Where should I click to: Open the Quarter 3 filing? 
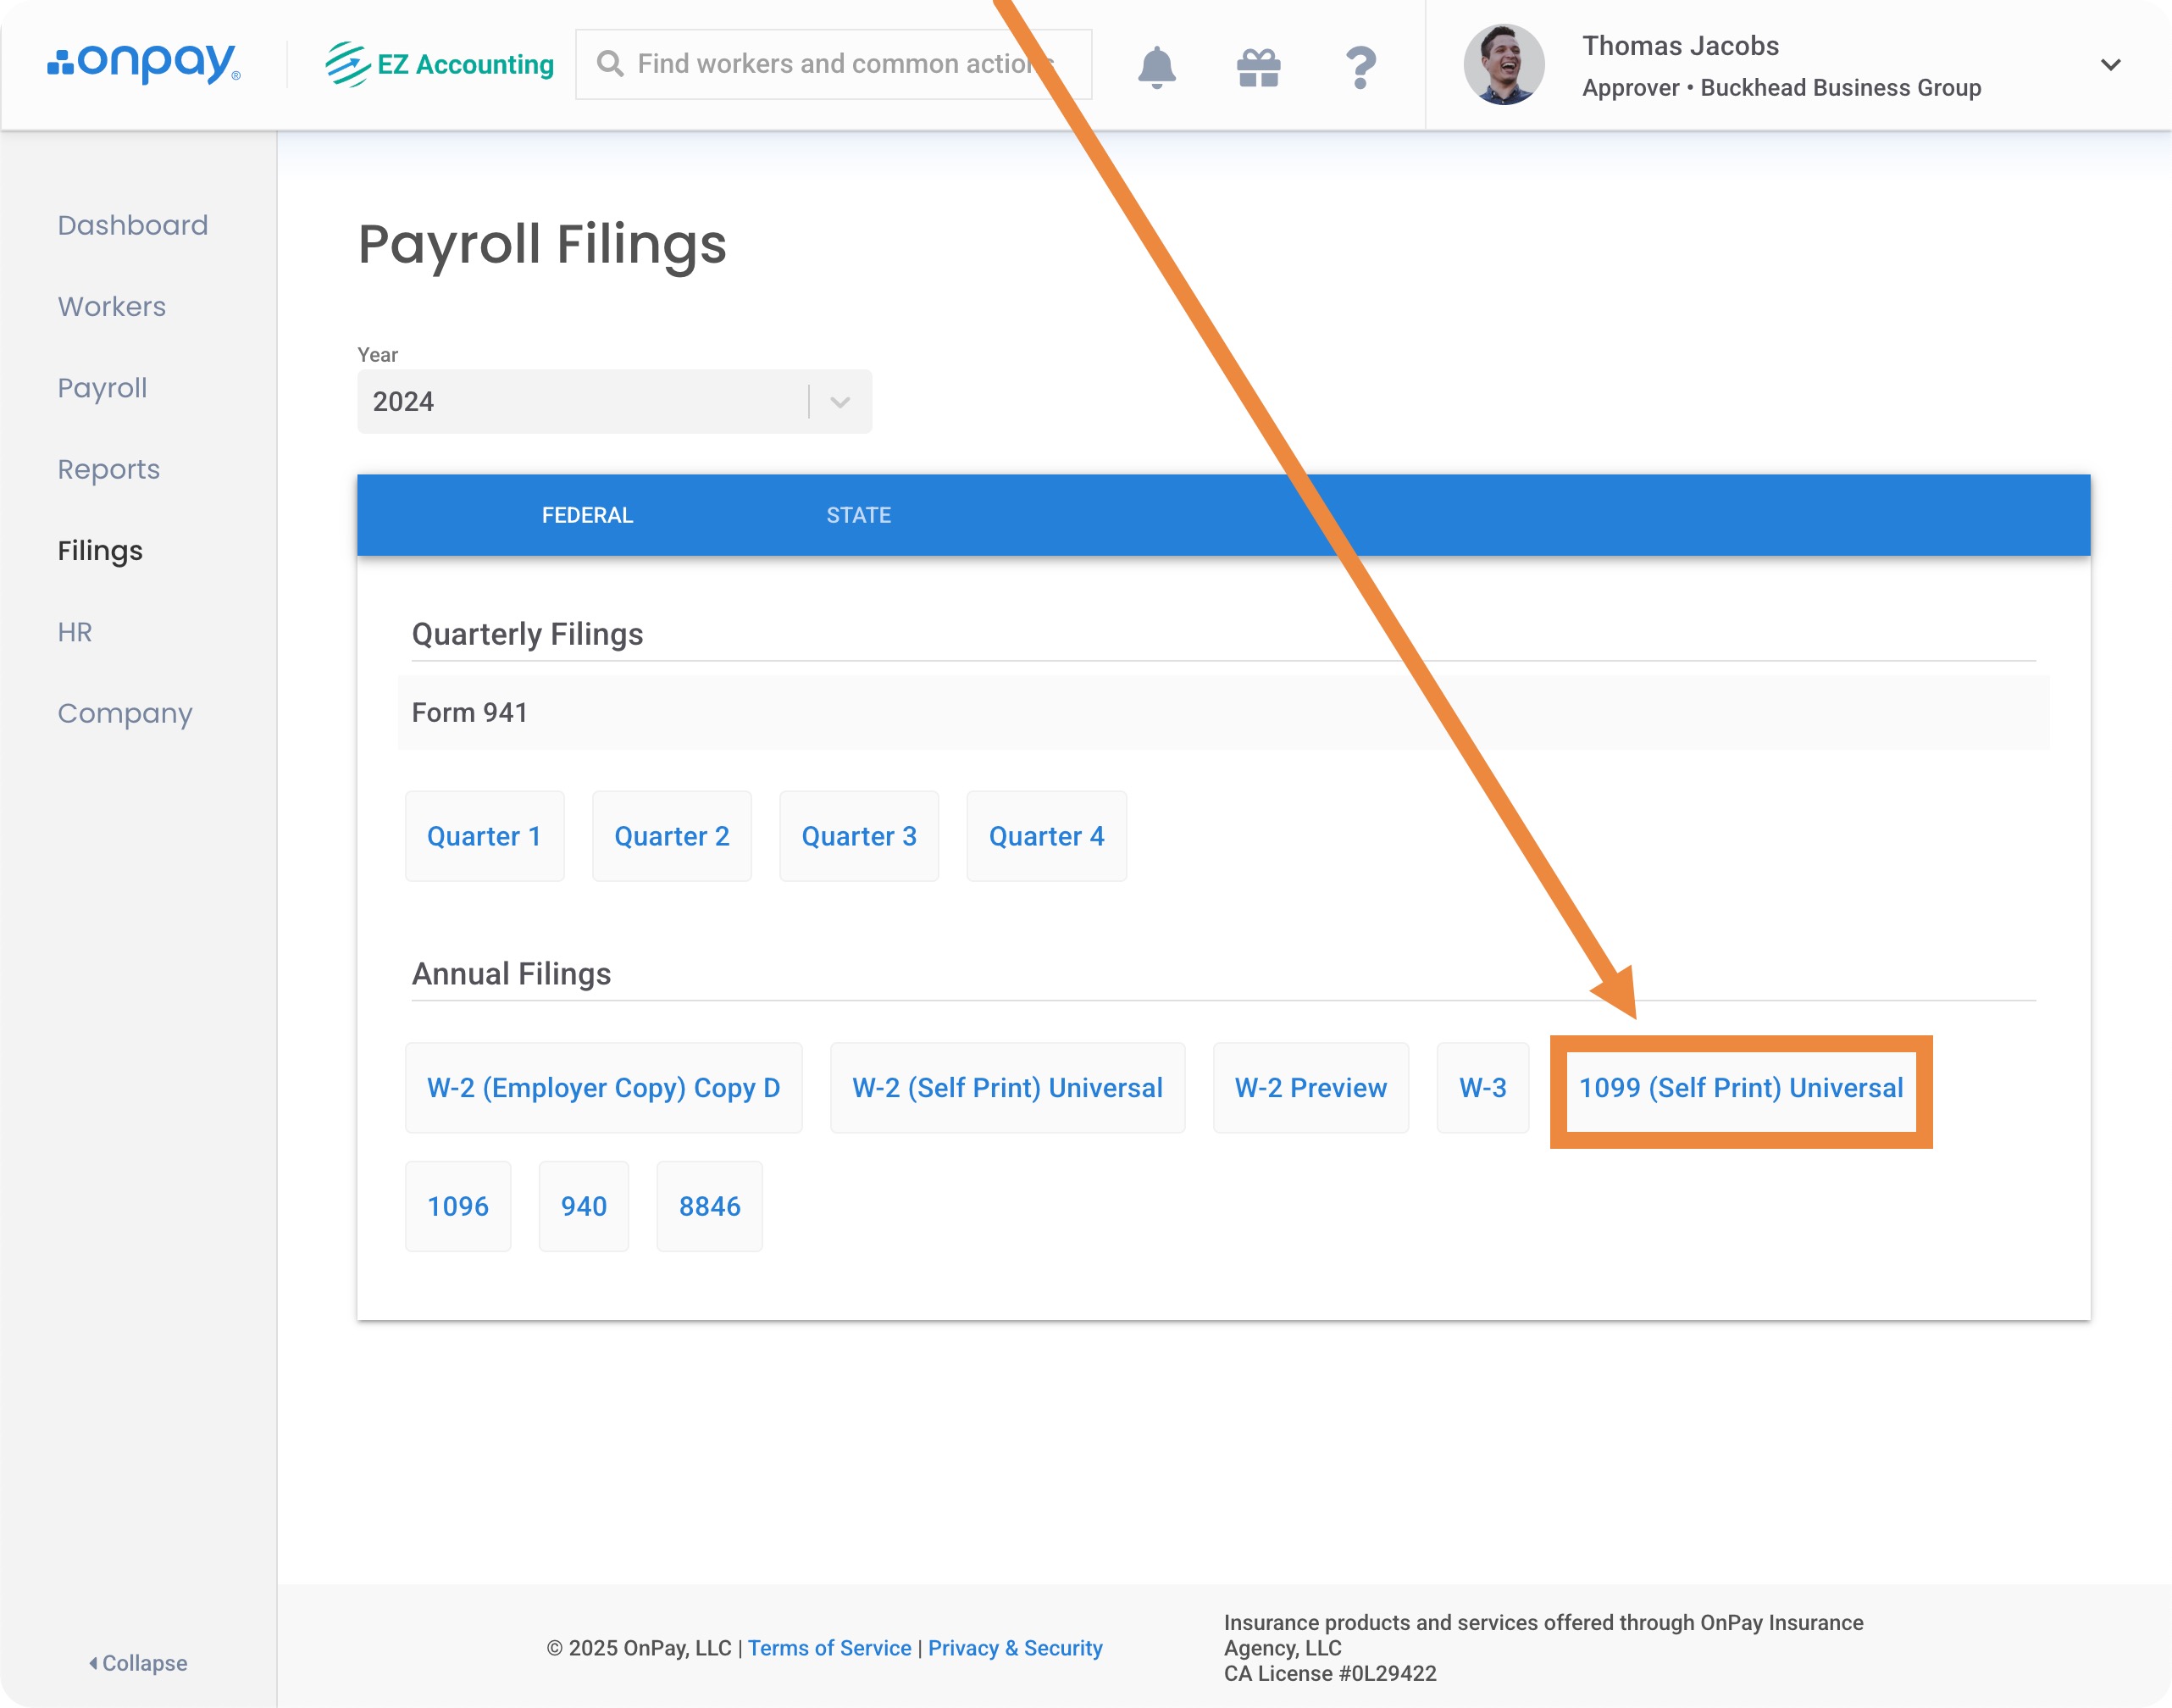858,836
